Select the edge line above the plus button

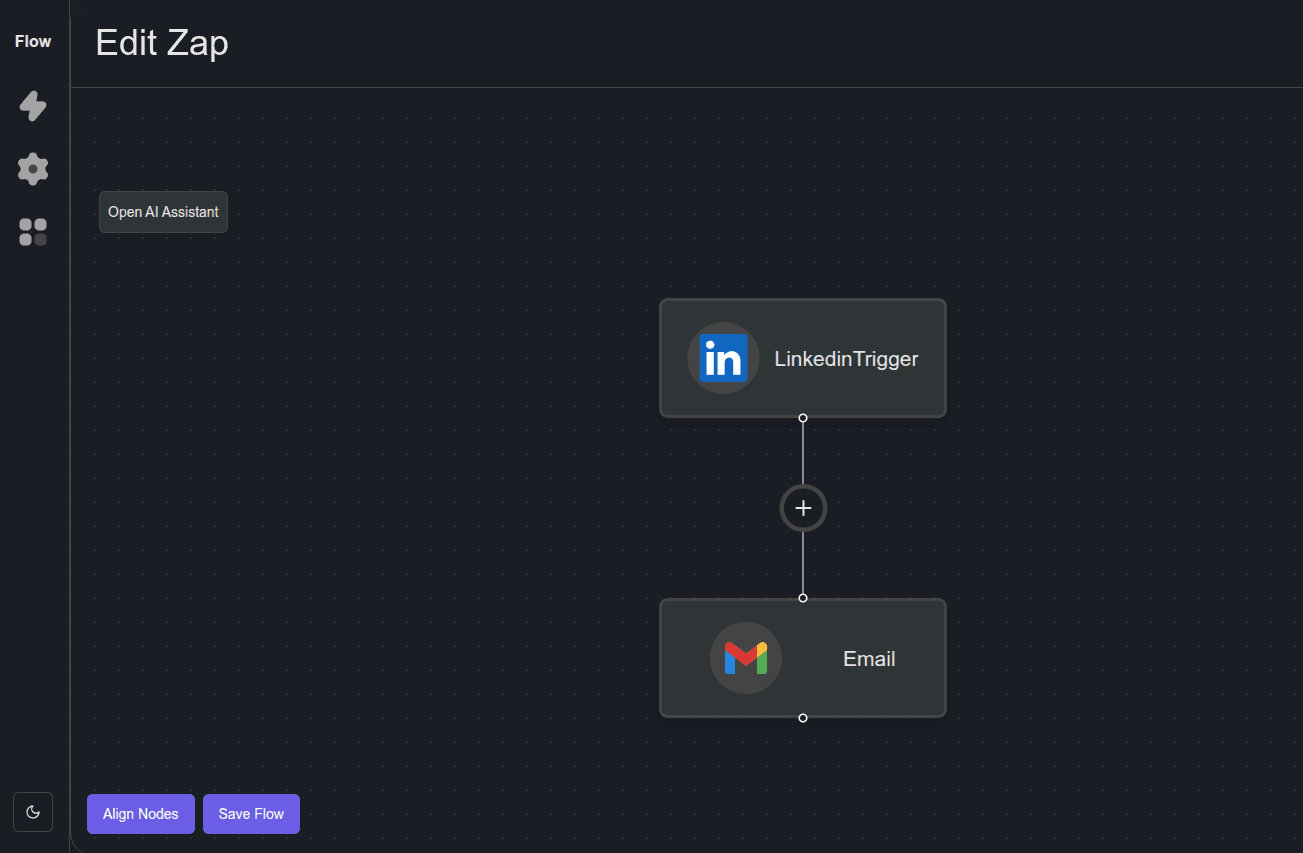click(x=803, y=454)
